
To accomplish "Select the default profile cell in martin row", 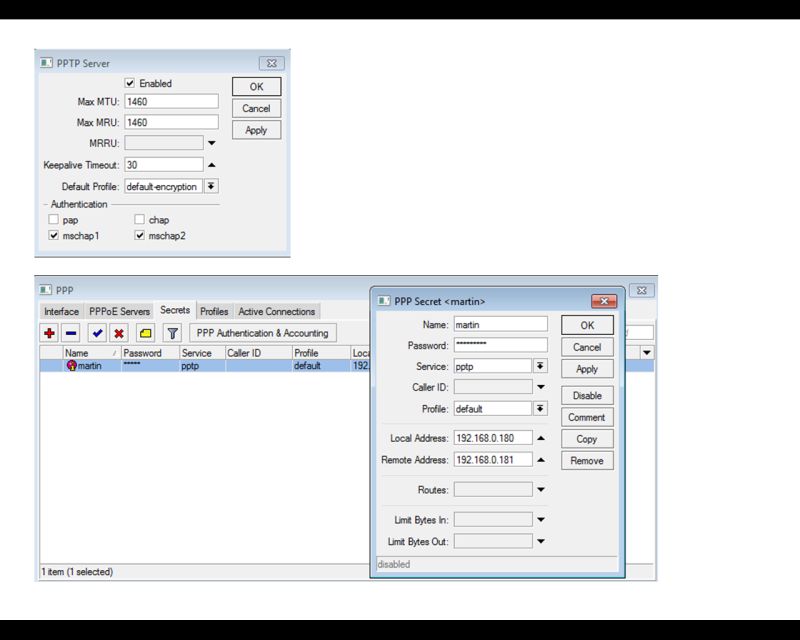I will click(321, 365).
